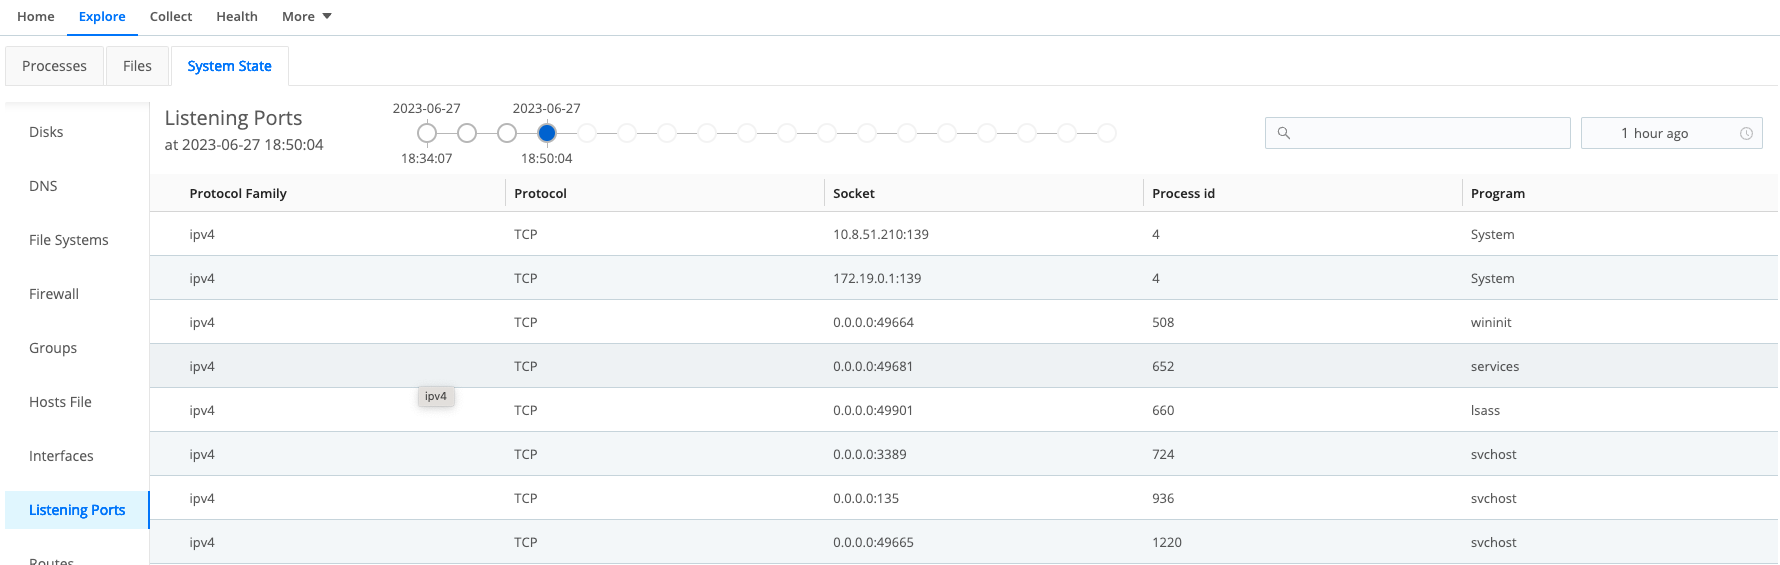Screen dimensions: 1780x565
Task: Switch to the Files tab
Action: coord(137,66)
